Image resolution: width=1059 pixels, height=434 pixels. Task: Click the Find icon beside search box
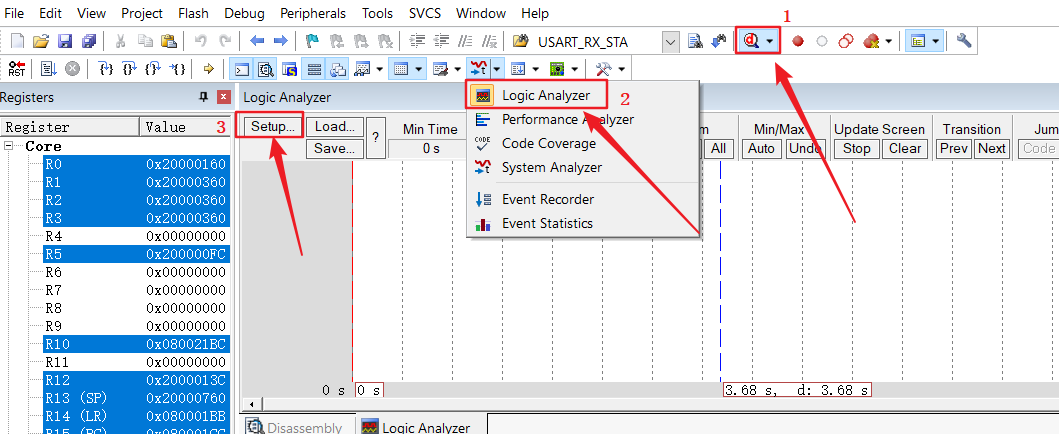[696, 41]
